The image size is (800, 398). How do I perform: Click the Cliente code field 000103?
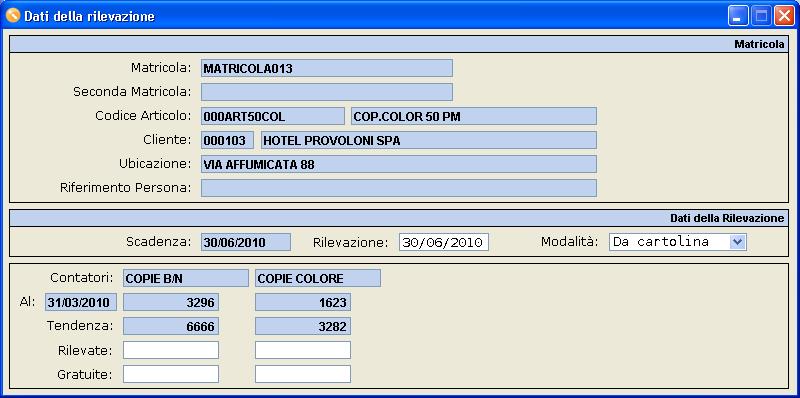pos(228,140)
